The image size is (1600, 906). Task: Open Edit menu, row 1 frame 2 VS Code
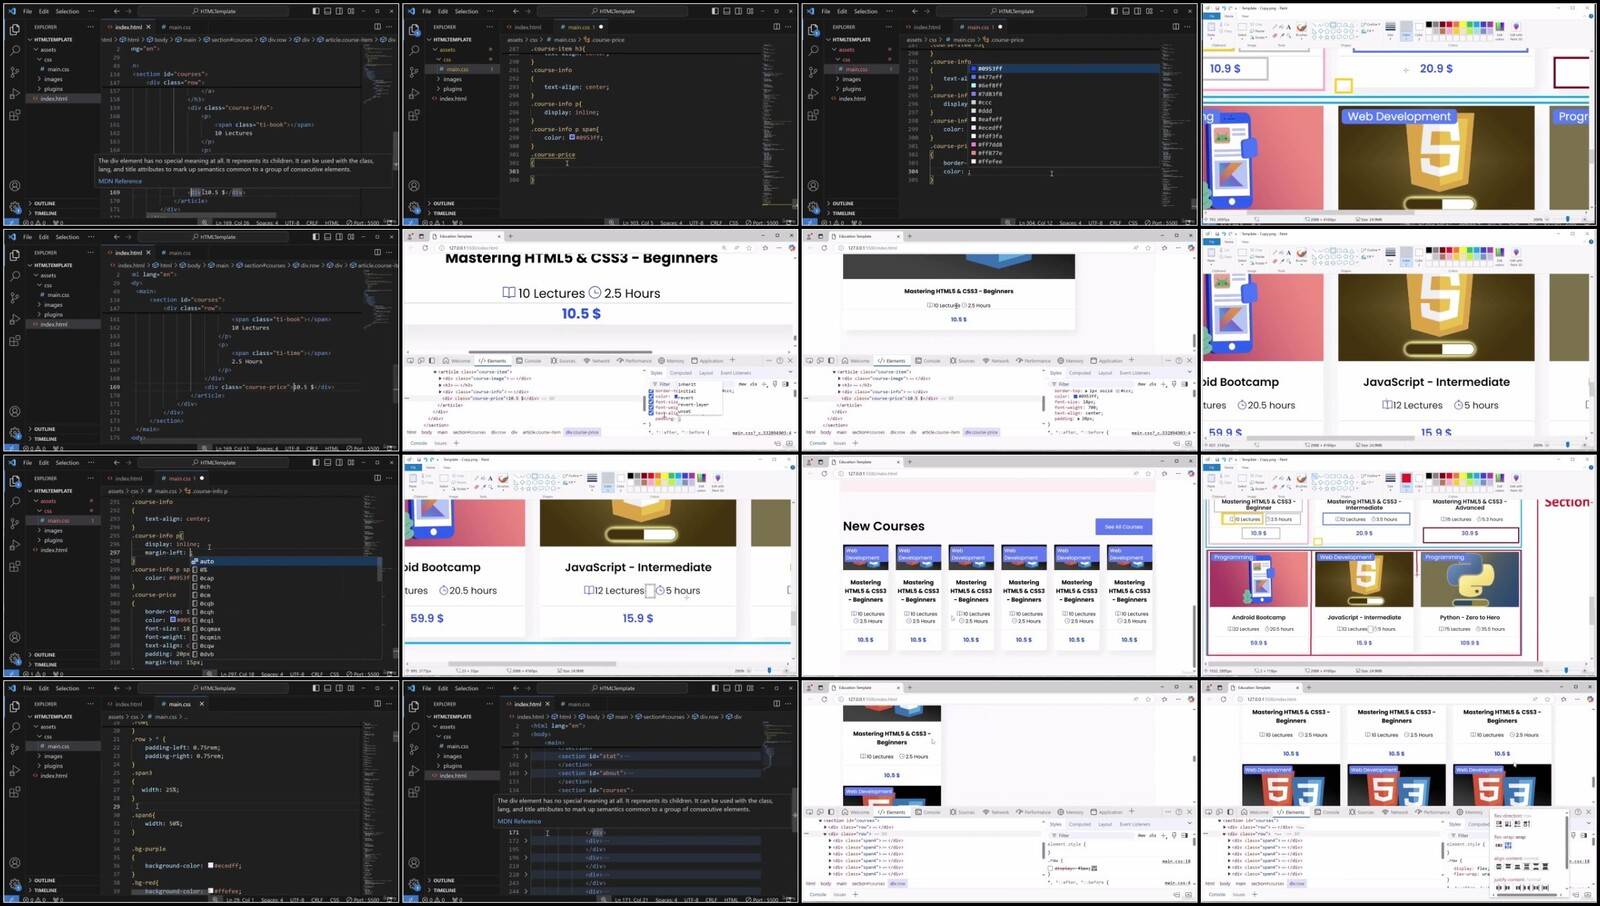[x=443, y=11]
